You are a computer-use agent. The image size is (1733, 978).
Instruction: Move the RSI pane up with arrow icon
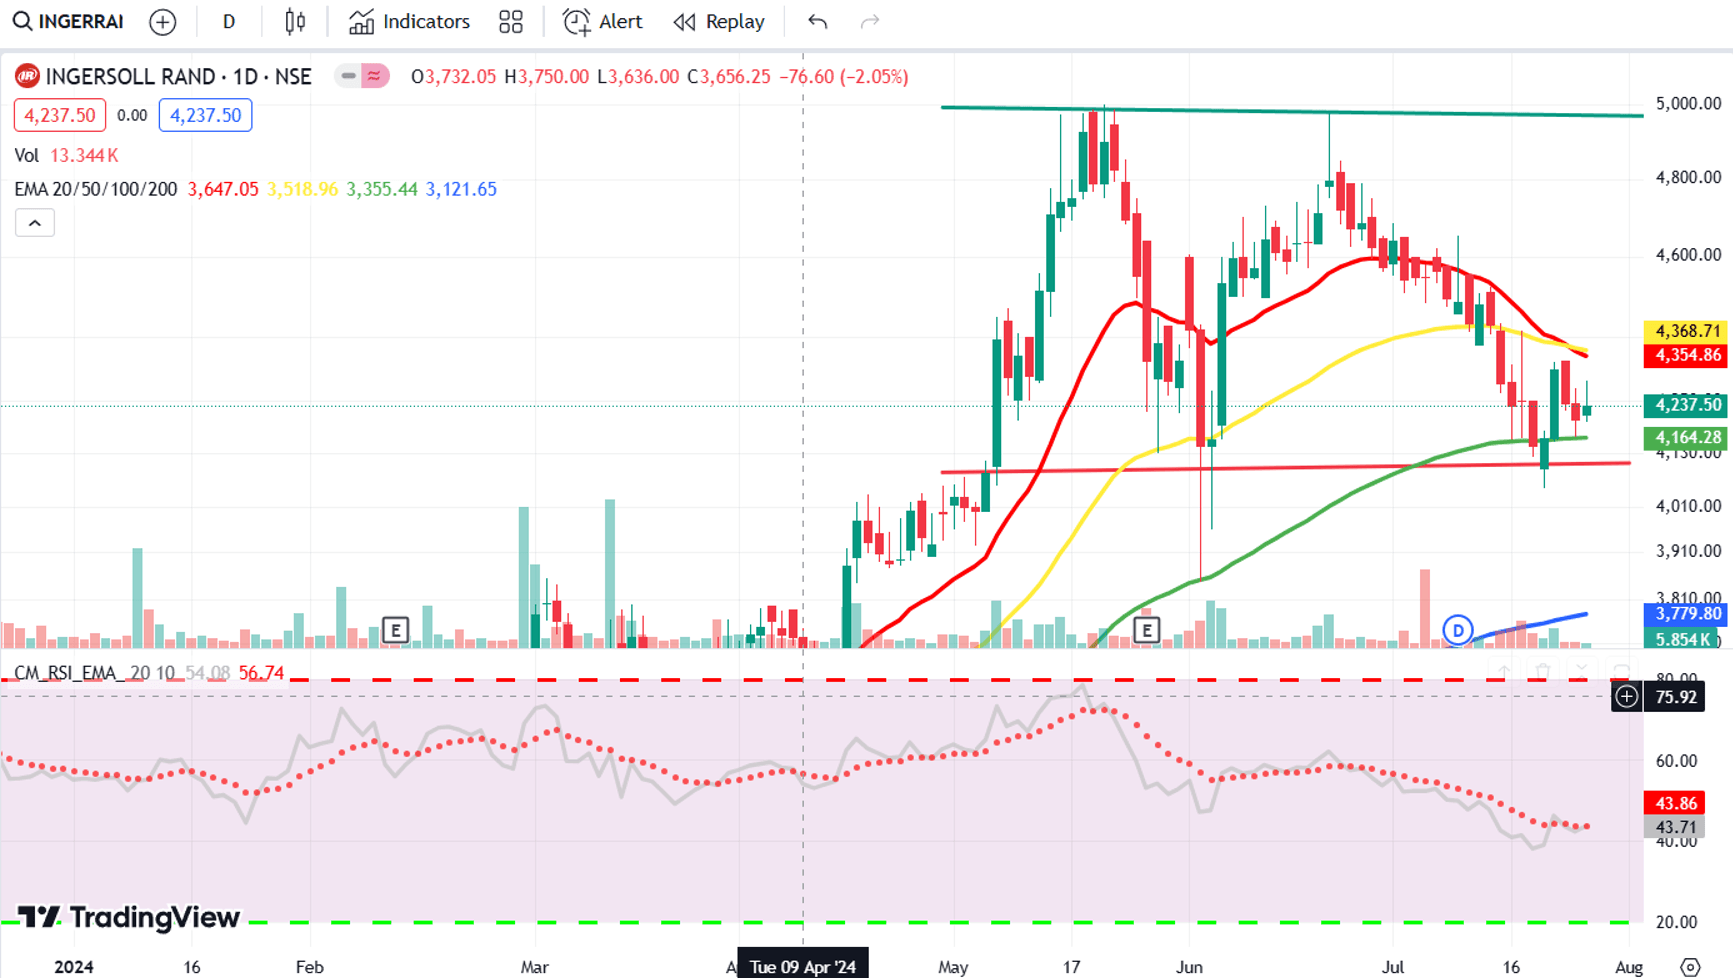1504,672
